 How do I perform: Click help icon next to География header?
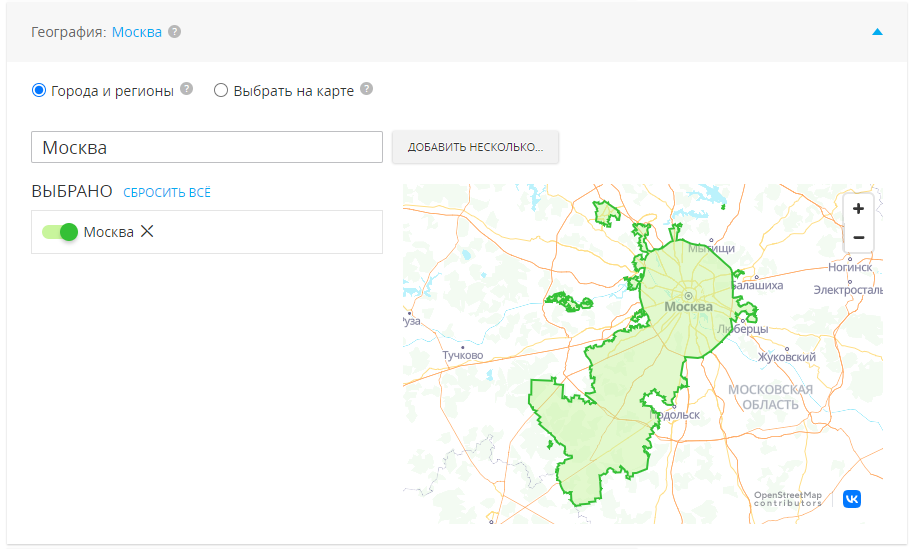click(175, 32)
